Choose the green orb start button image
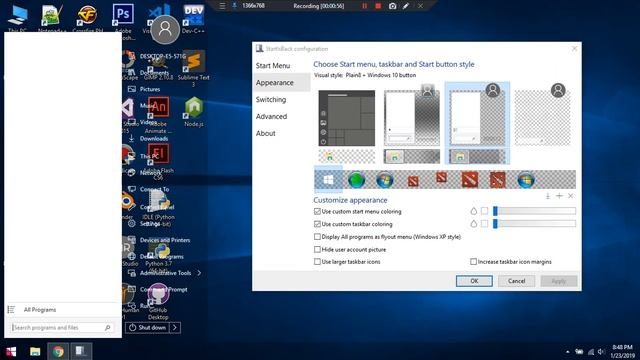Image resolution: width=640 pixels, height=360 pixels. 356,180
